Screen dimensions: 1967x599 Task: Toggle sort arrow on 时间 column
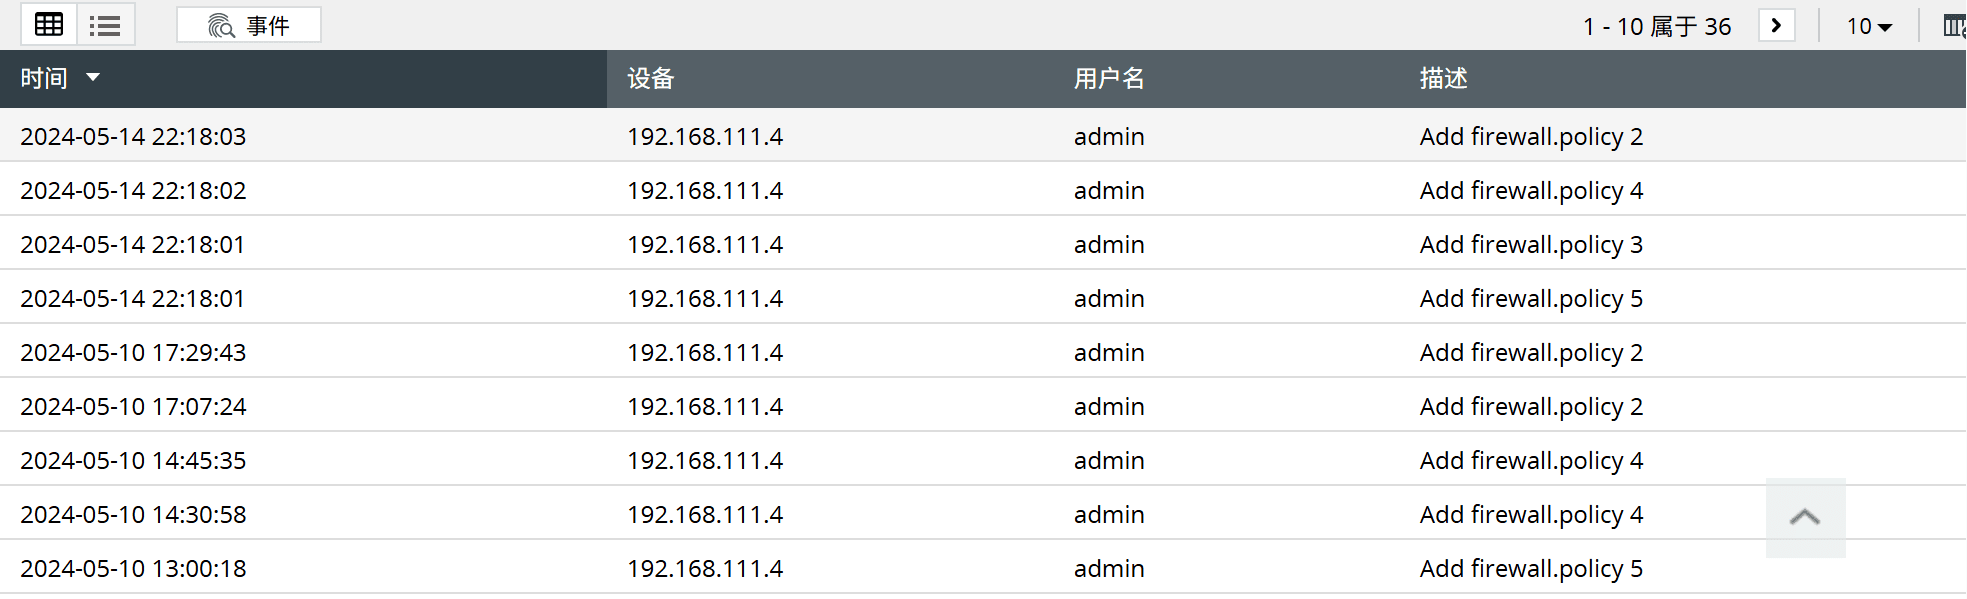tap(93, 78)
